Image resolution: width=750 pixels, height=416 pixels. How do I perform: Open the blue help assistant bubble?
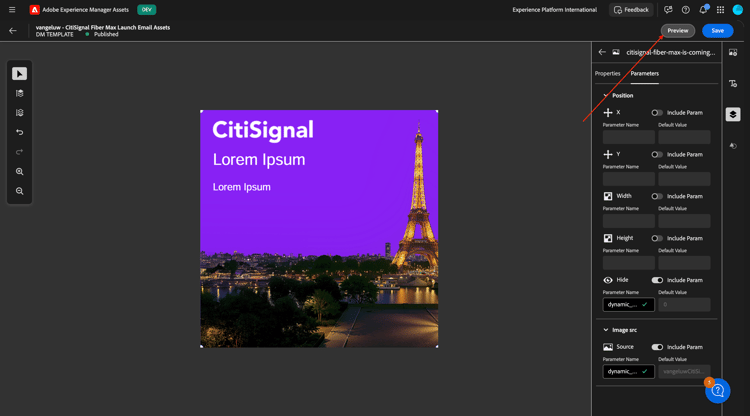tap(717, 391)
